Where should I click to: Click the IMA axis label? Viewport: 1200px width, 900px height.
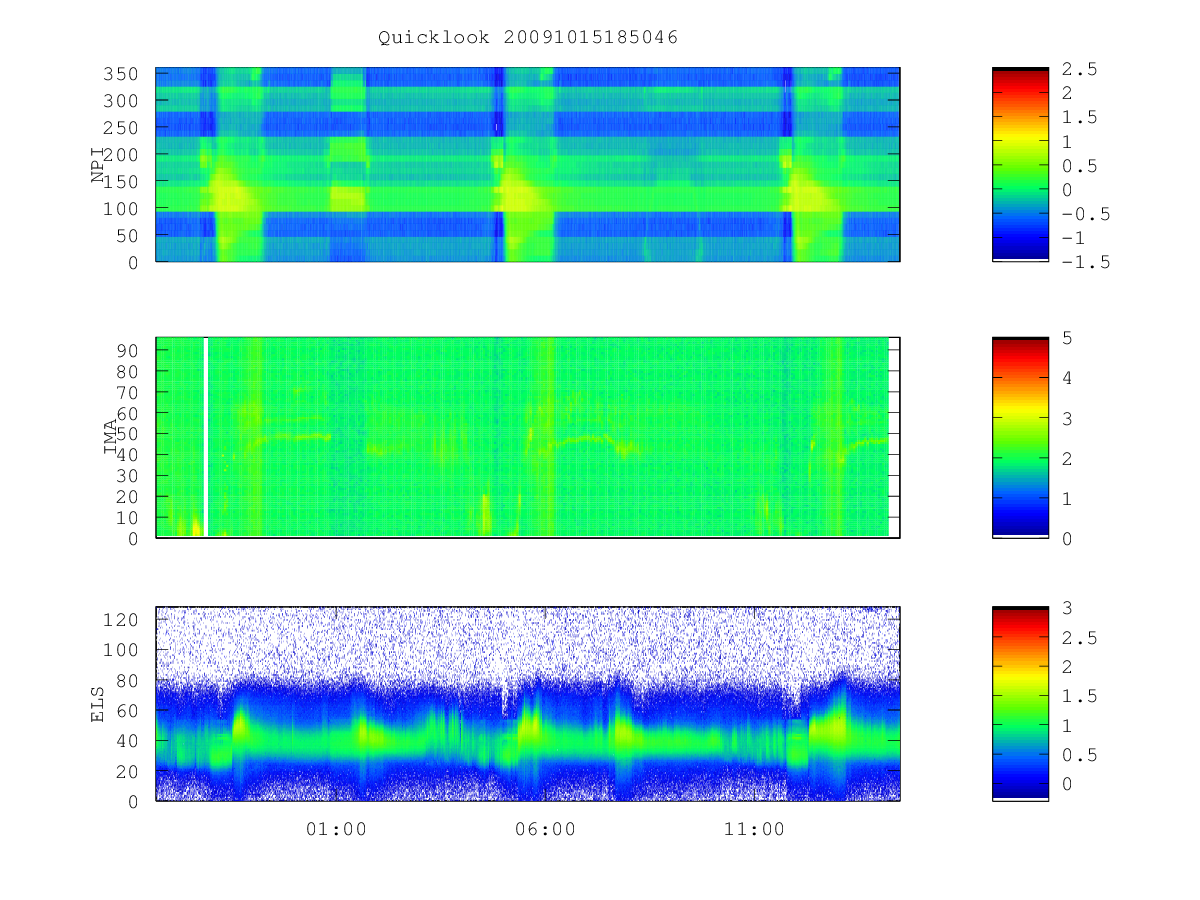click(x=111, y=437)
